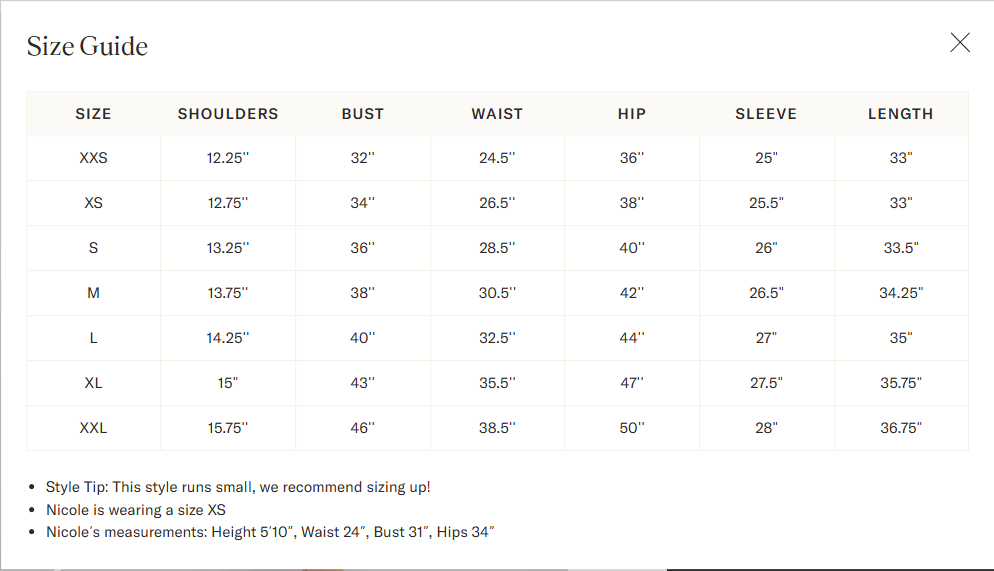The image size is (994, 571).
Task: Click the BUST column header
Action: (x=363, y=114)
